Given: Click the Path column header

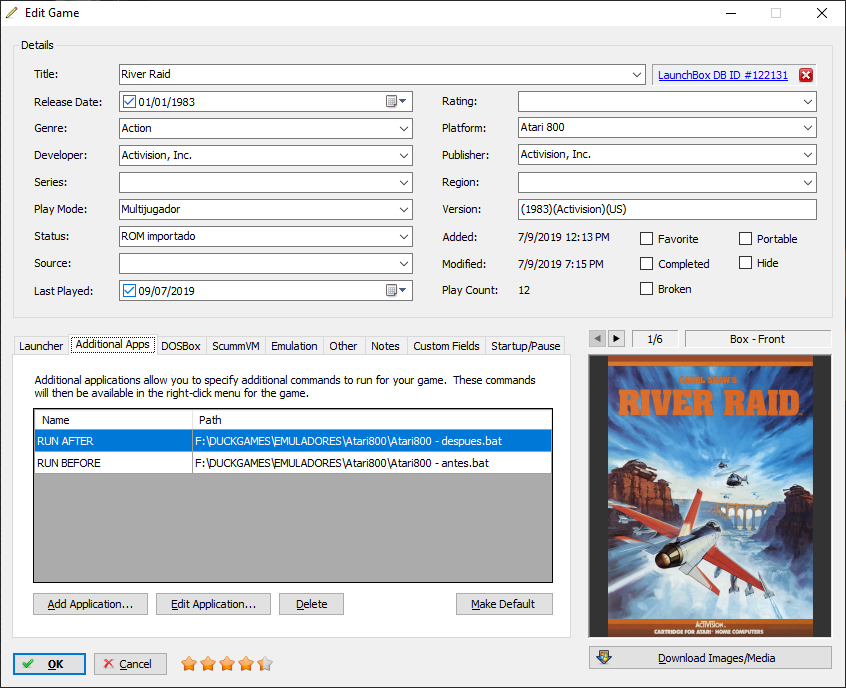Looking at the screenshot, I should click(x=372, y=420).
